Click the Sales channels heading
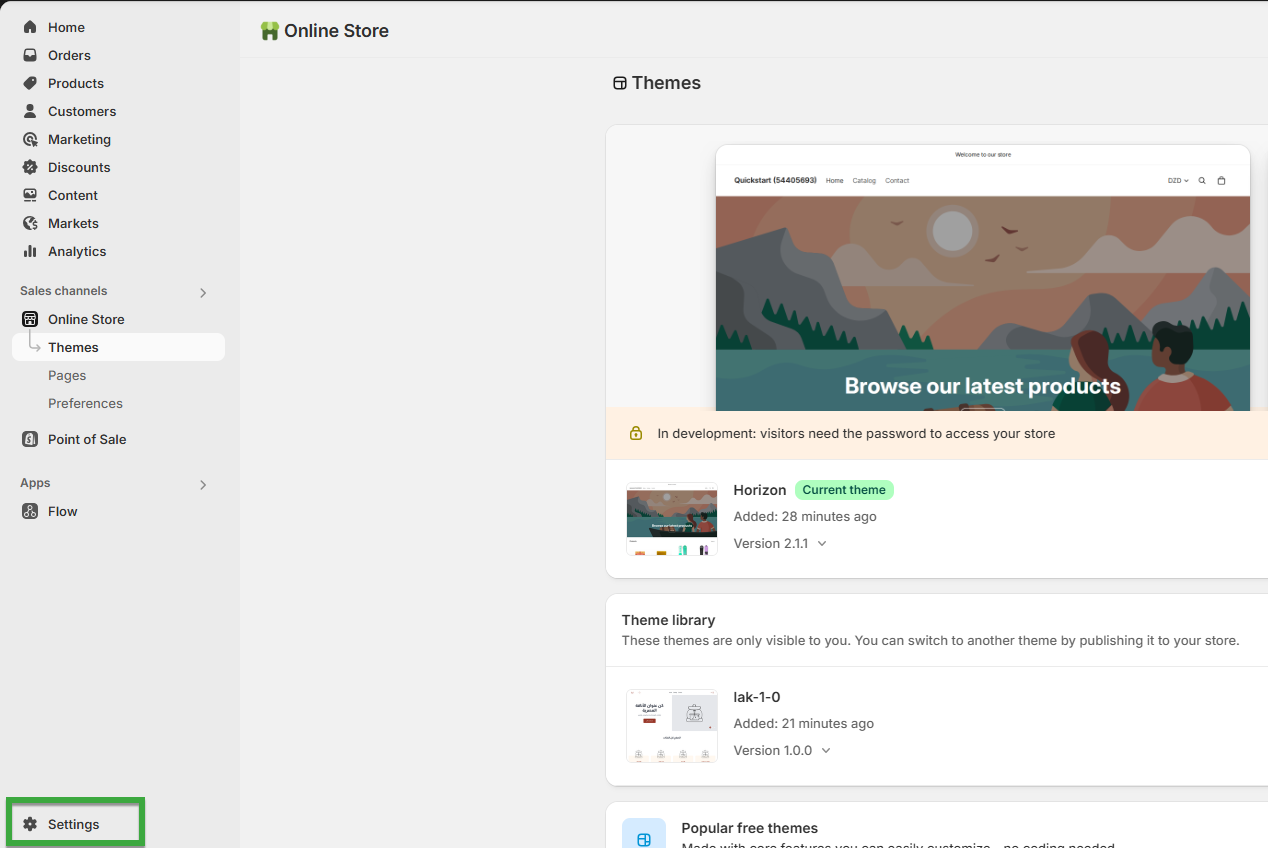The height and width of the screenshot is (848, 1268). pyautogui.click(x=64, y=291)
